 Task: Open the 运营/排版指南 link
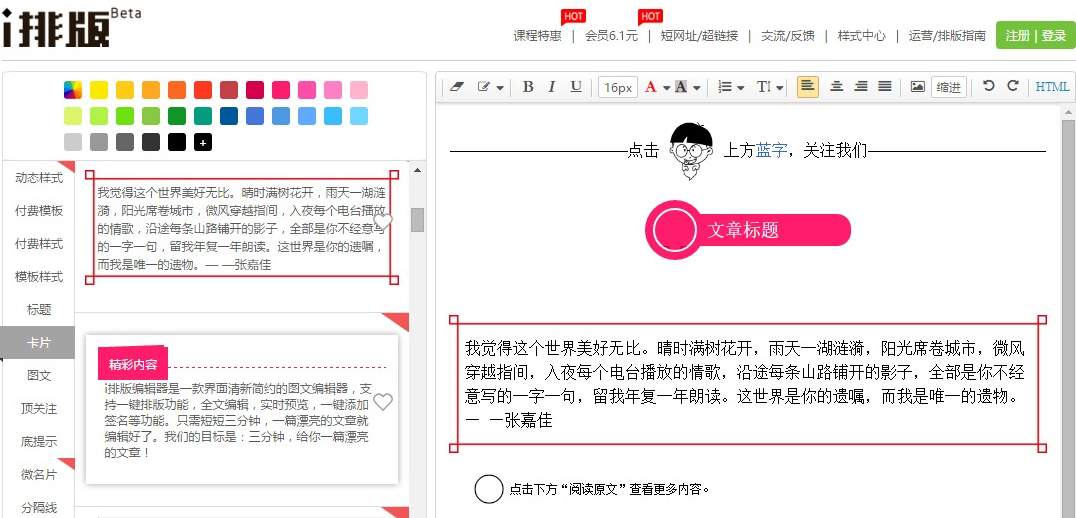point(947,36)
